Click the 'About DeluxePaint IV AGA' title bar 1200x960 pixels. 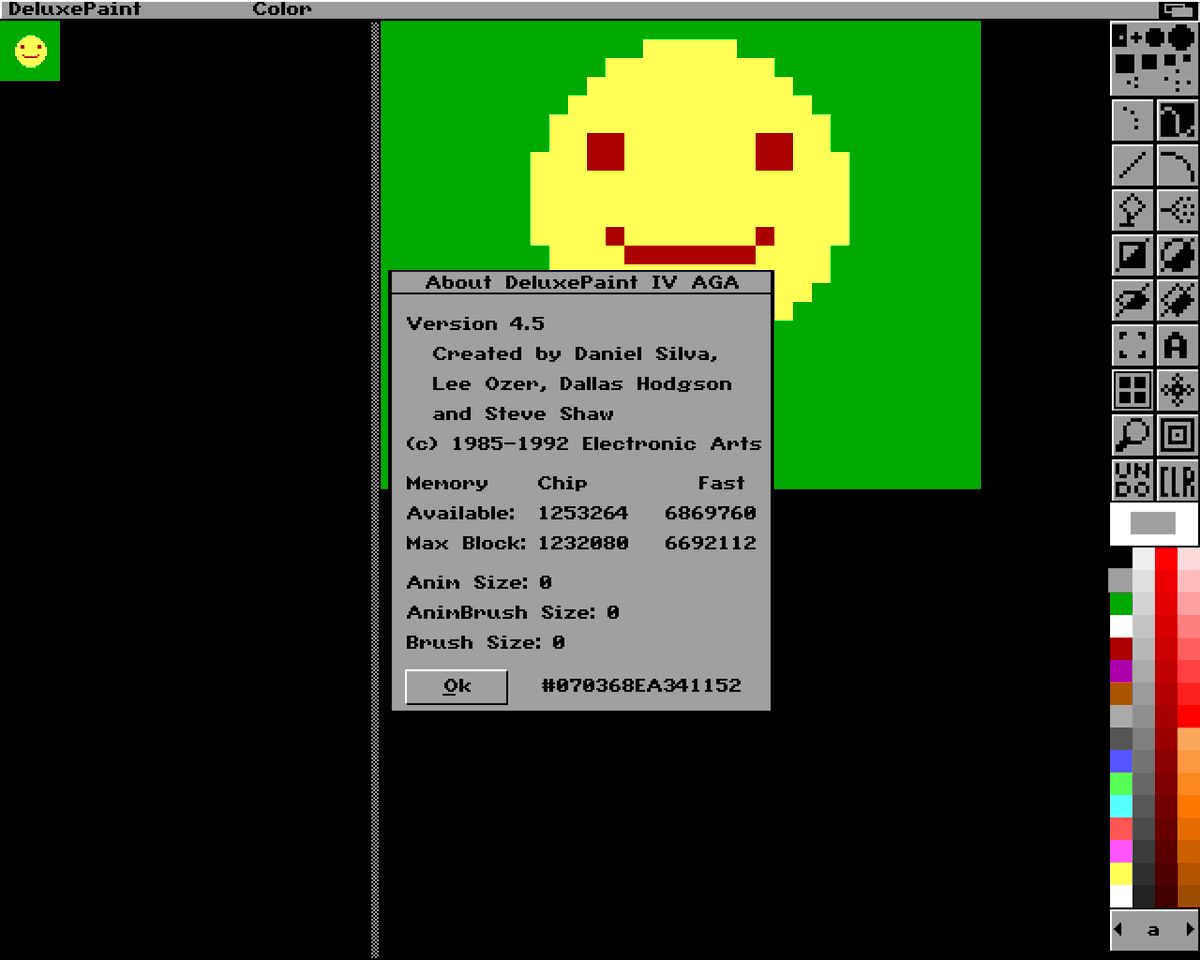tap(581, 282)
